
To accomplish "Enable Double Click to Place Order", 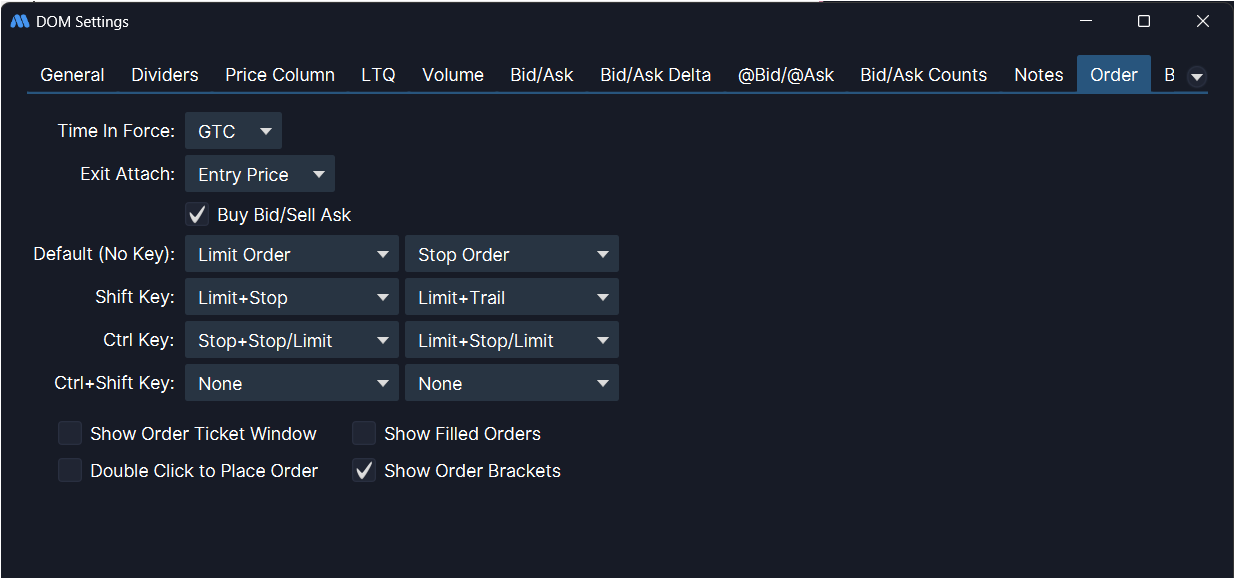I will (70, 470).
